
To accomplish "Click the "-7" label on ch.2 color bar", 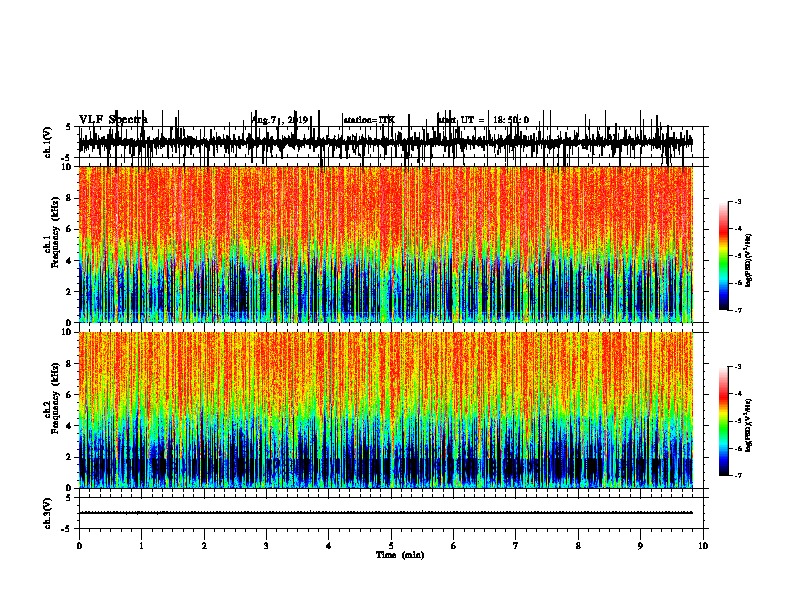I will point(738,475).
